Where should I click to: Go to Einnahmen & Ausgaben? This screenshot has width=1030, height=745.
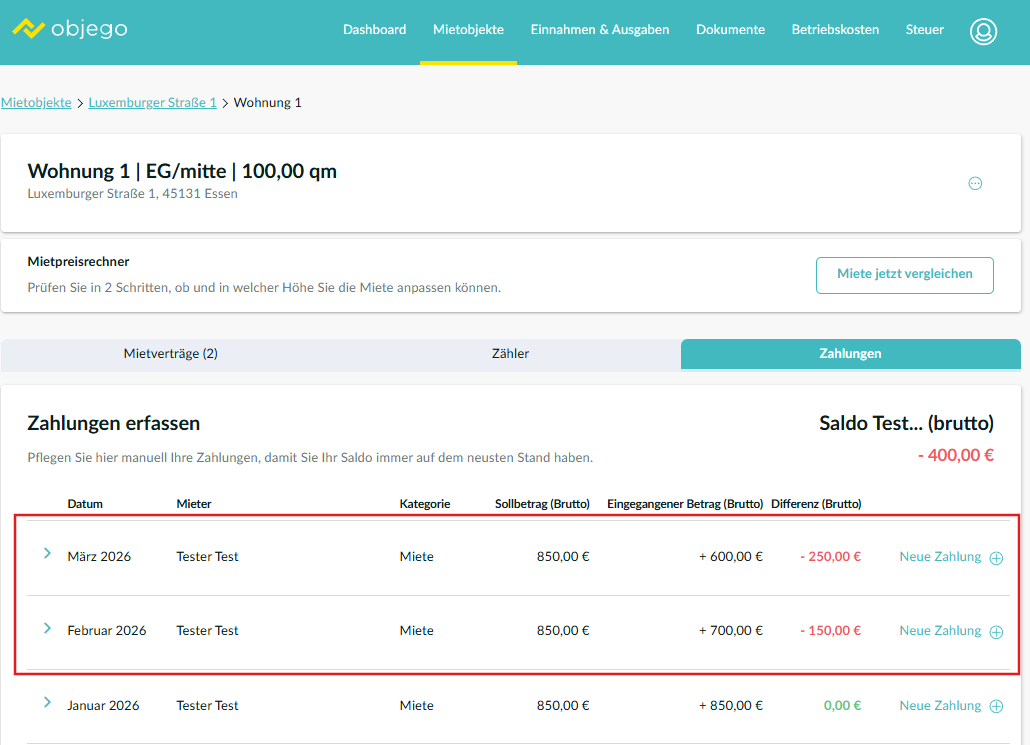pyautogui.click(x=600, y=30)
